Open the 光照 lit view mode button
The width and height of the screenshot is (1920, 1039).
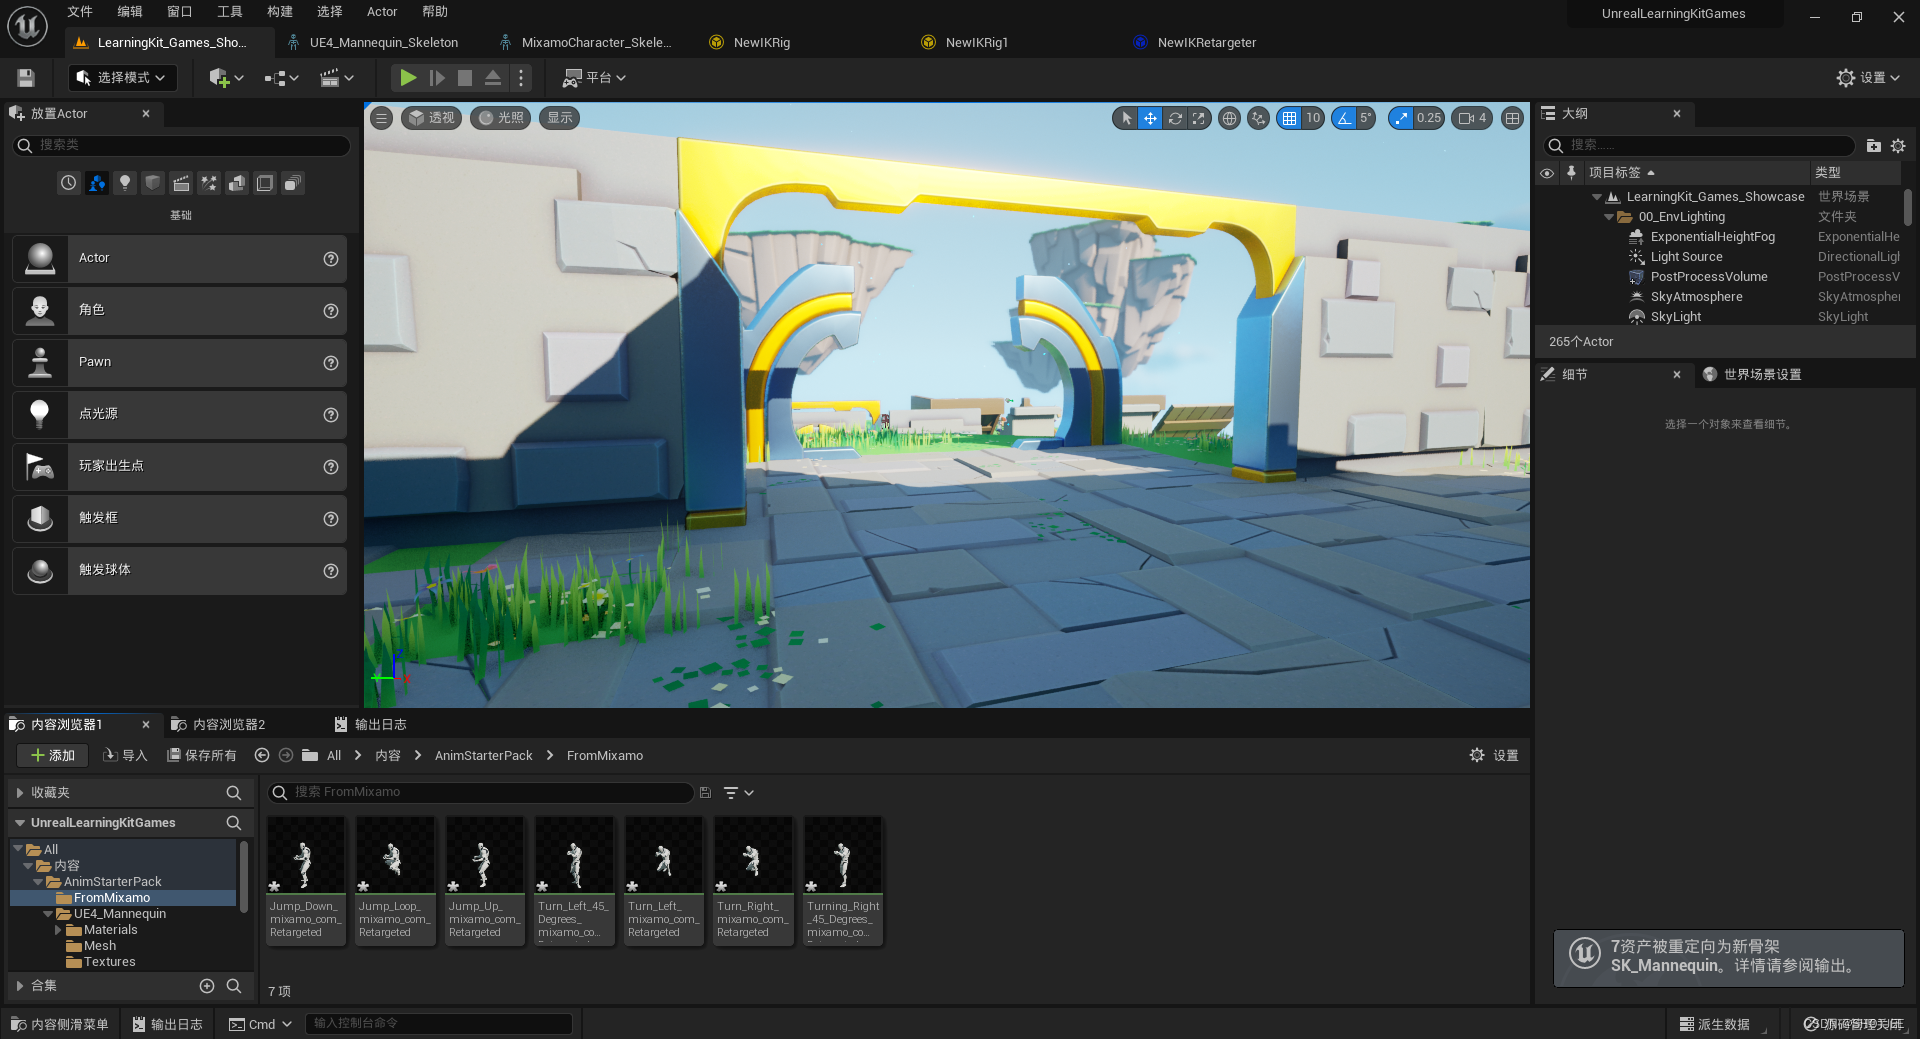(501, 118)
